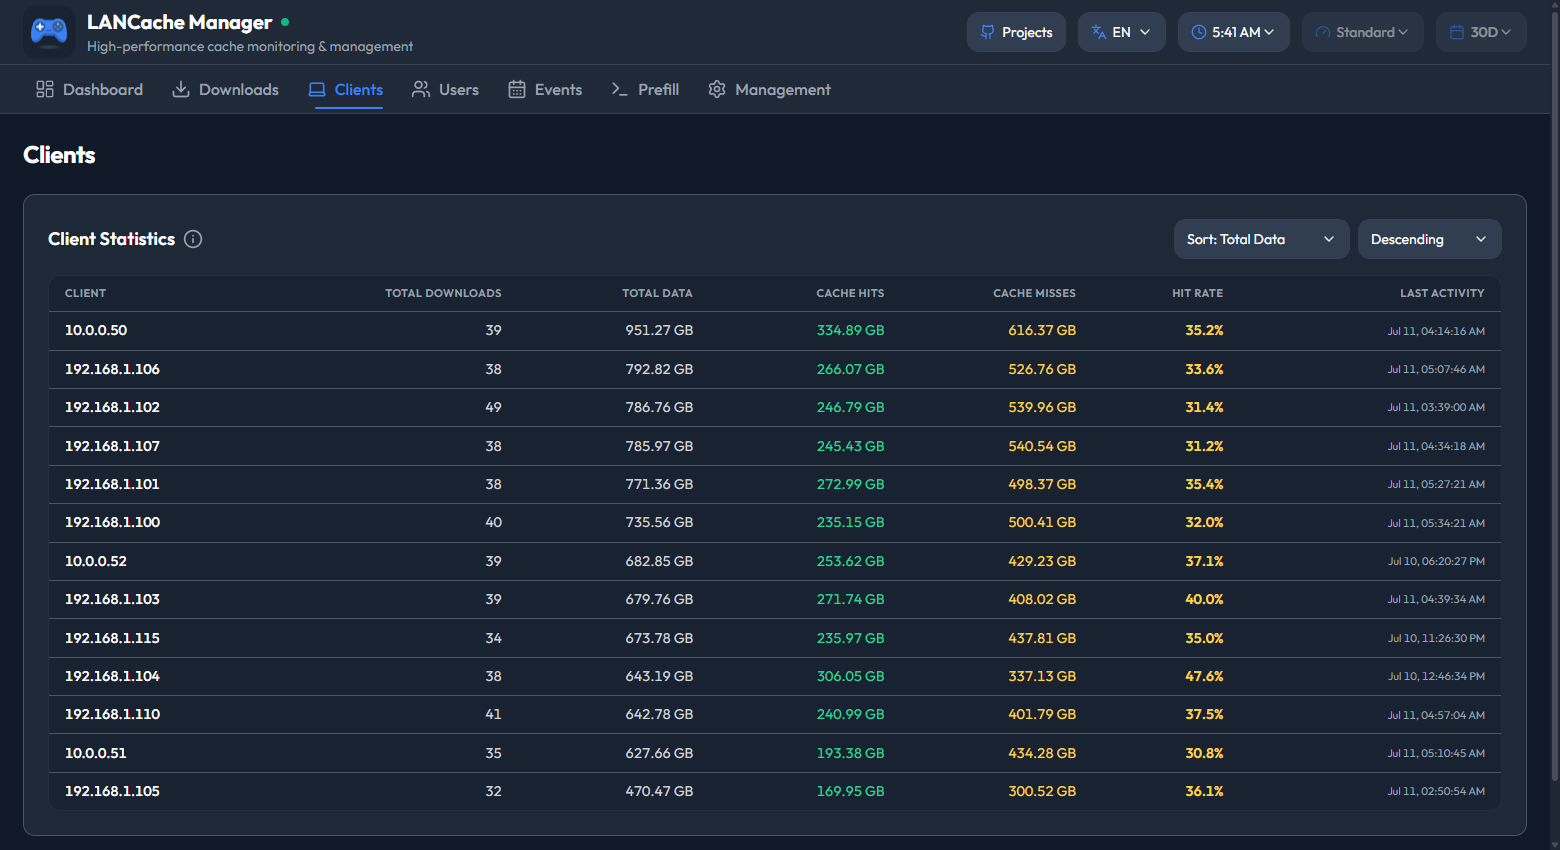Click the LAST ACTIVITY column header
The height and width of the screenshot is (850, 1560).
tap(1442, 293)
